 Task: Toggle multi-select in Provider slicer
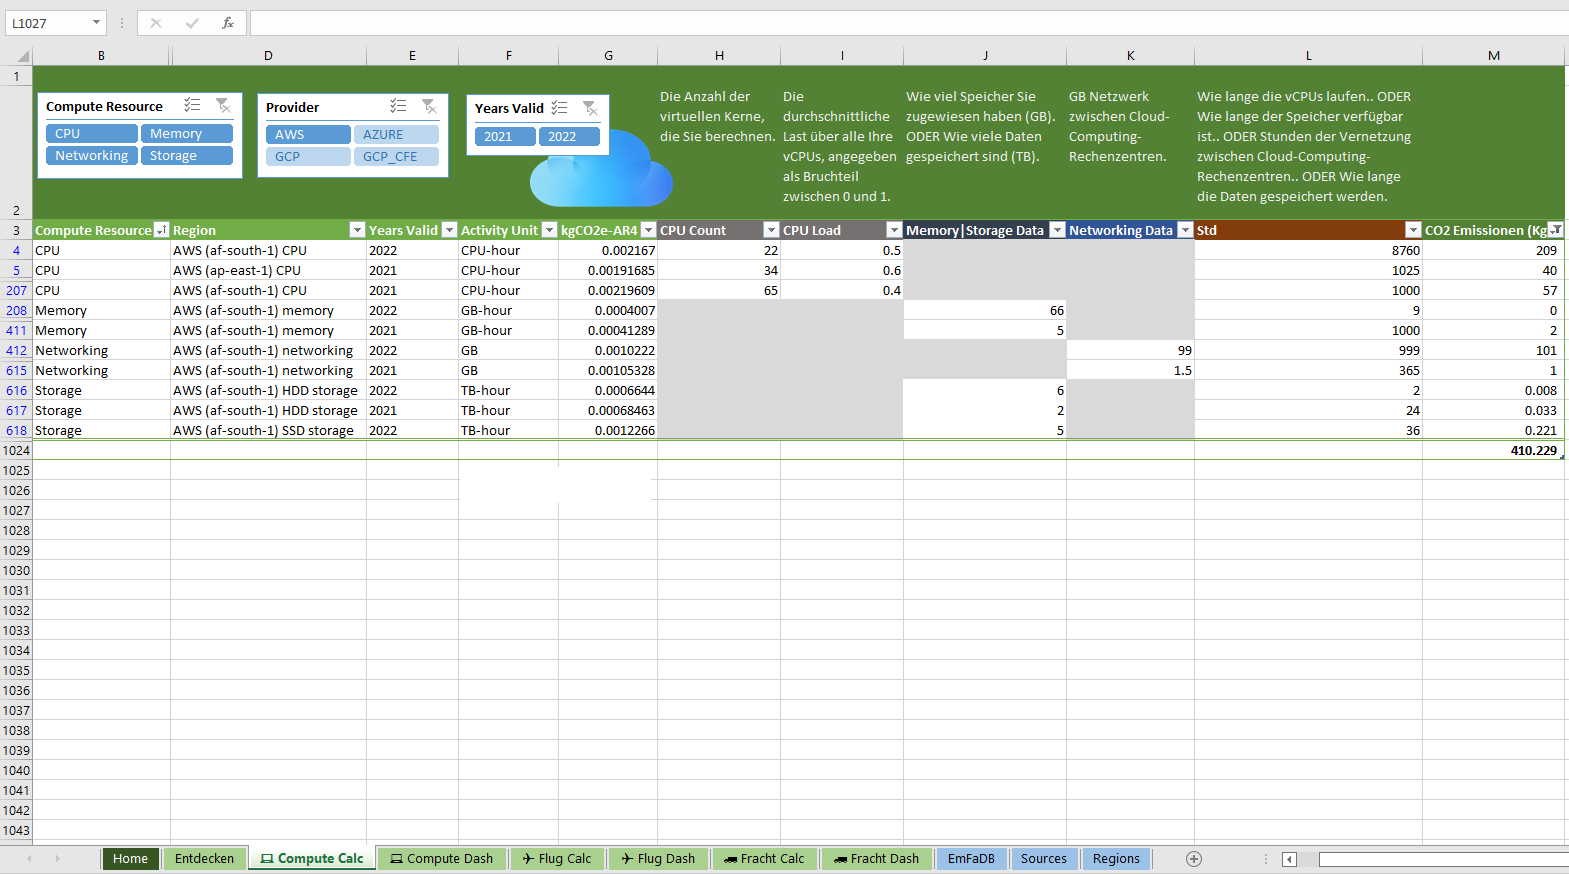(x=398, y=106)
